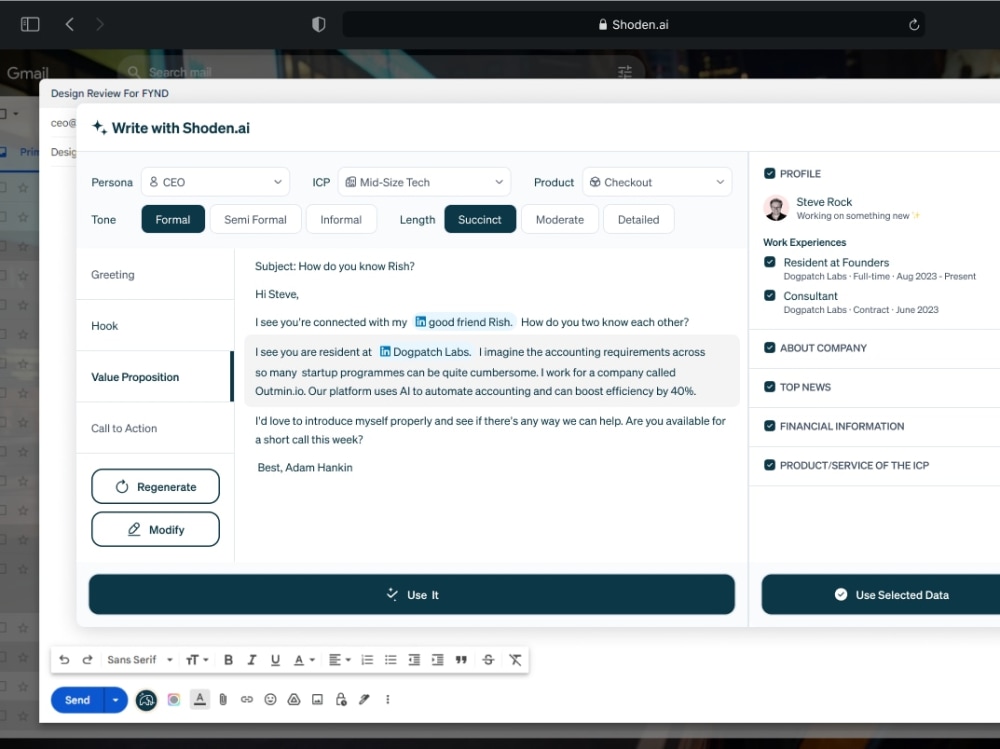Click the Shoden.ai round extension icon
The height and width of the screenshot is (749, 1000).
[146, 701]
